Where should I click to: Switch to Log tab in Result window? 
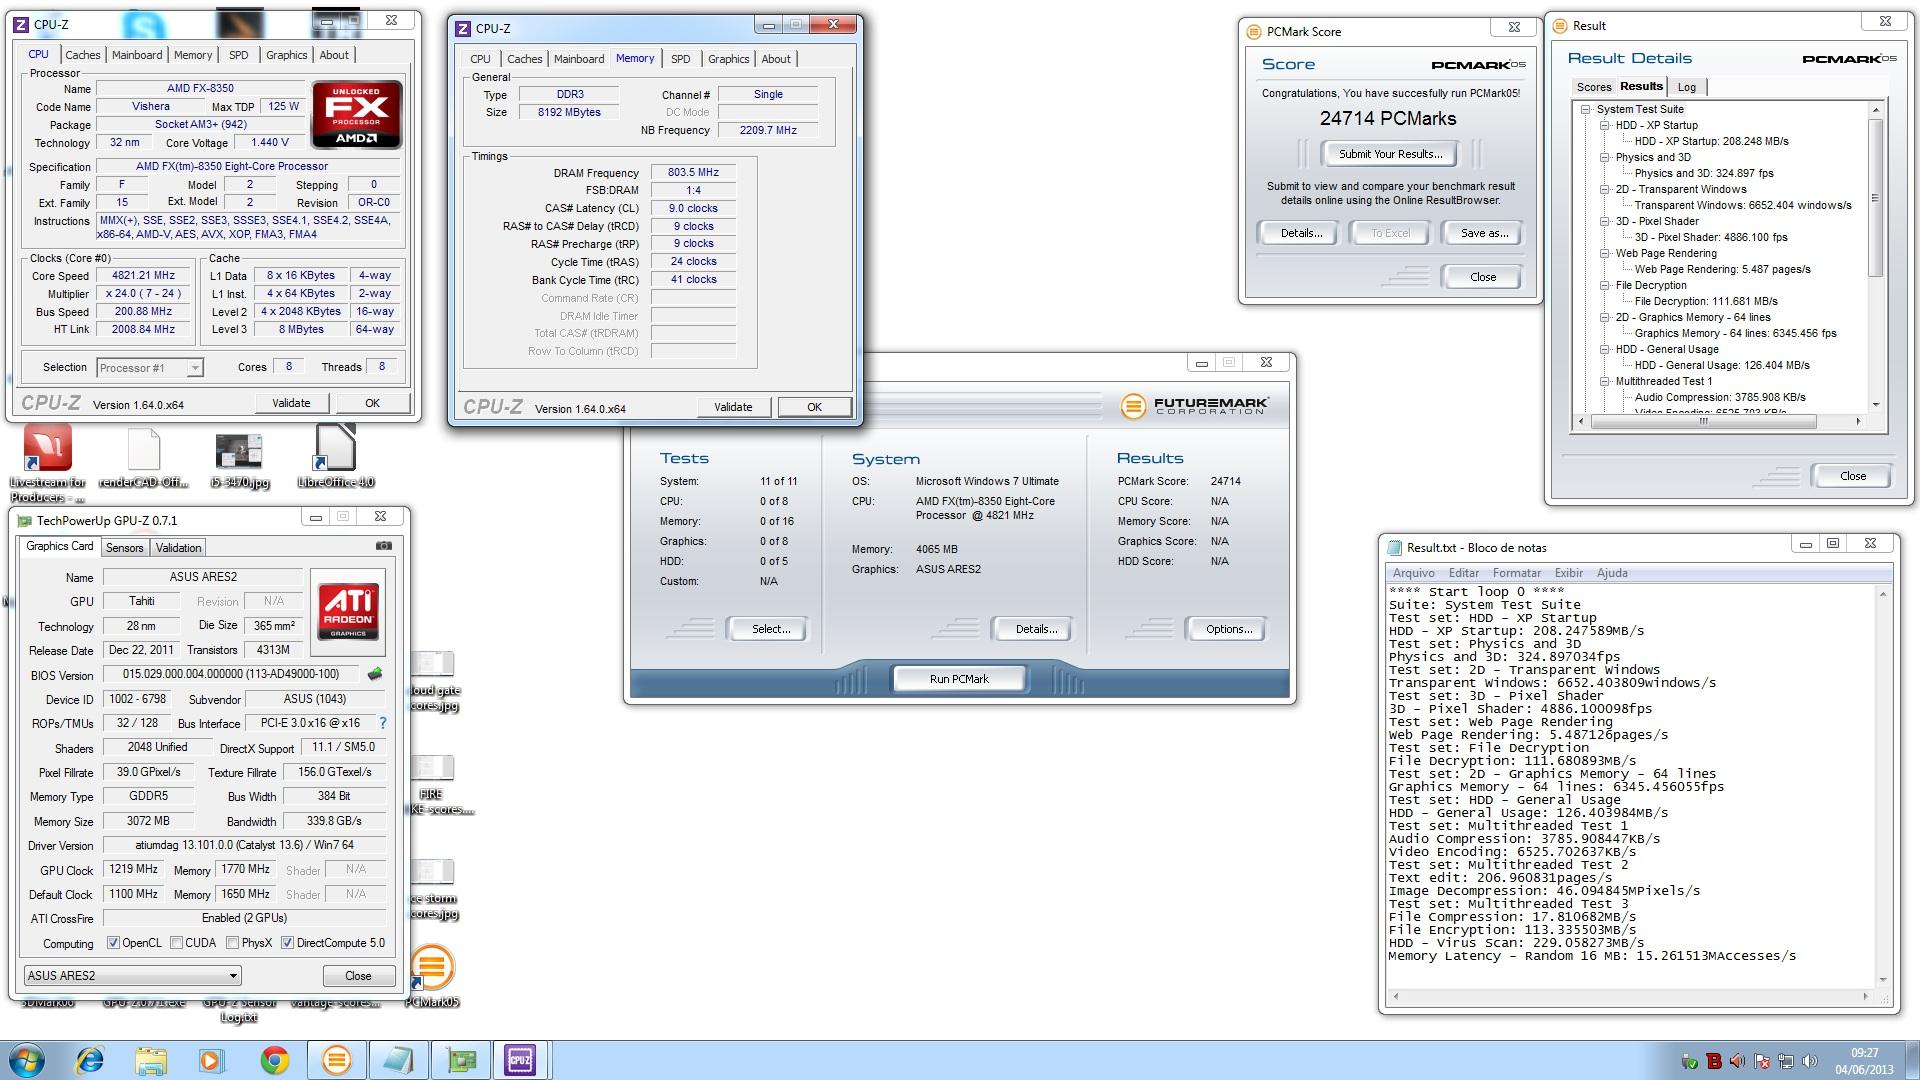[1687, 87]
